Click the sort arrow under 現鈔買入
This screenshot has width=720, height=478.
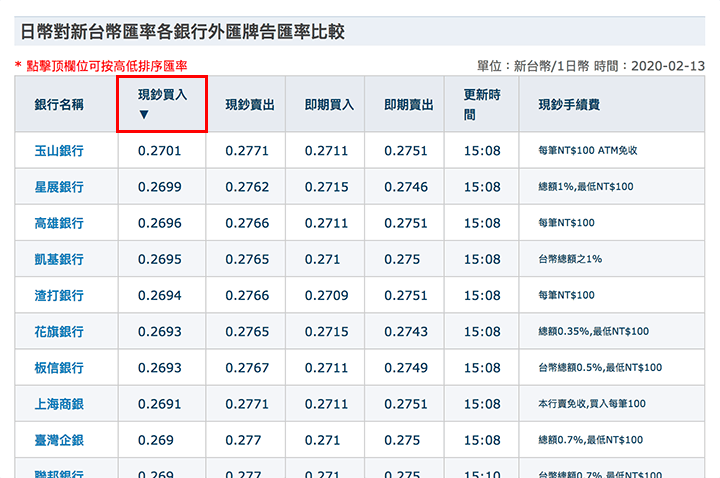point(144,114)
